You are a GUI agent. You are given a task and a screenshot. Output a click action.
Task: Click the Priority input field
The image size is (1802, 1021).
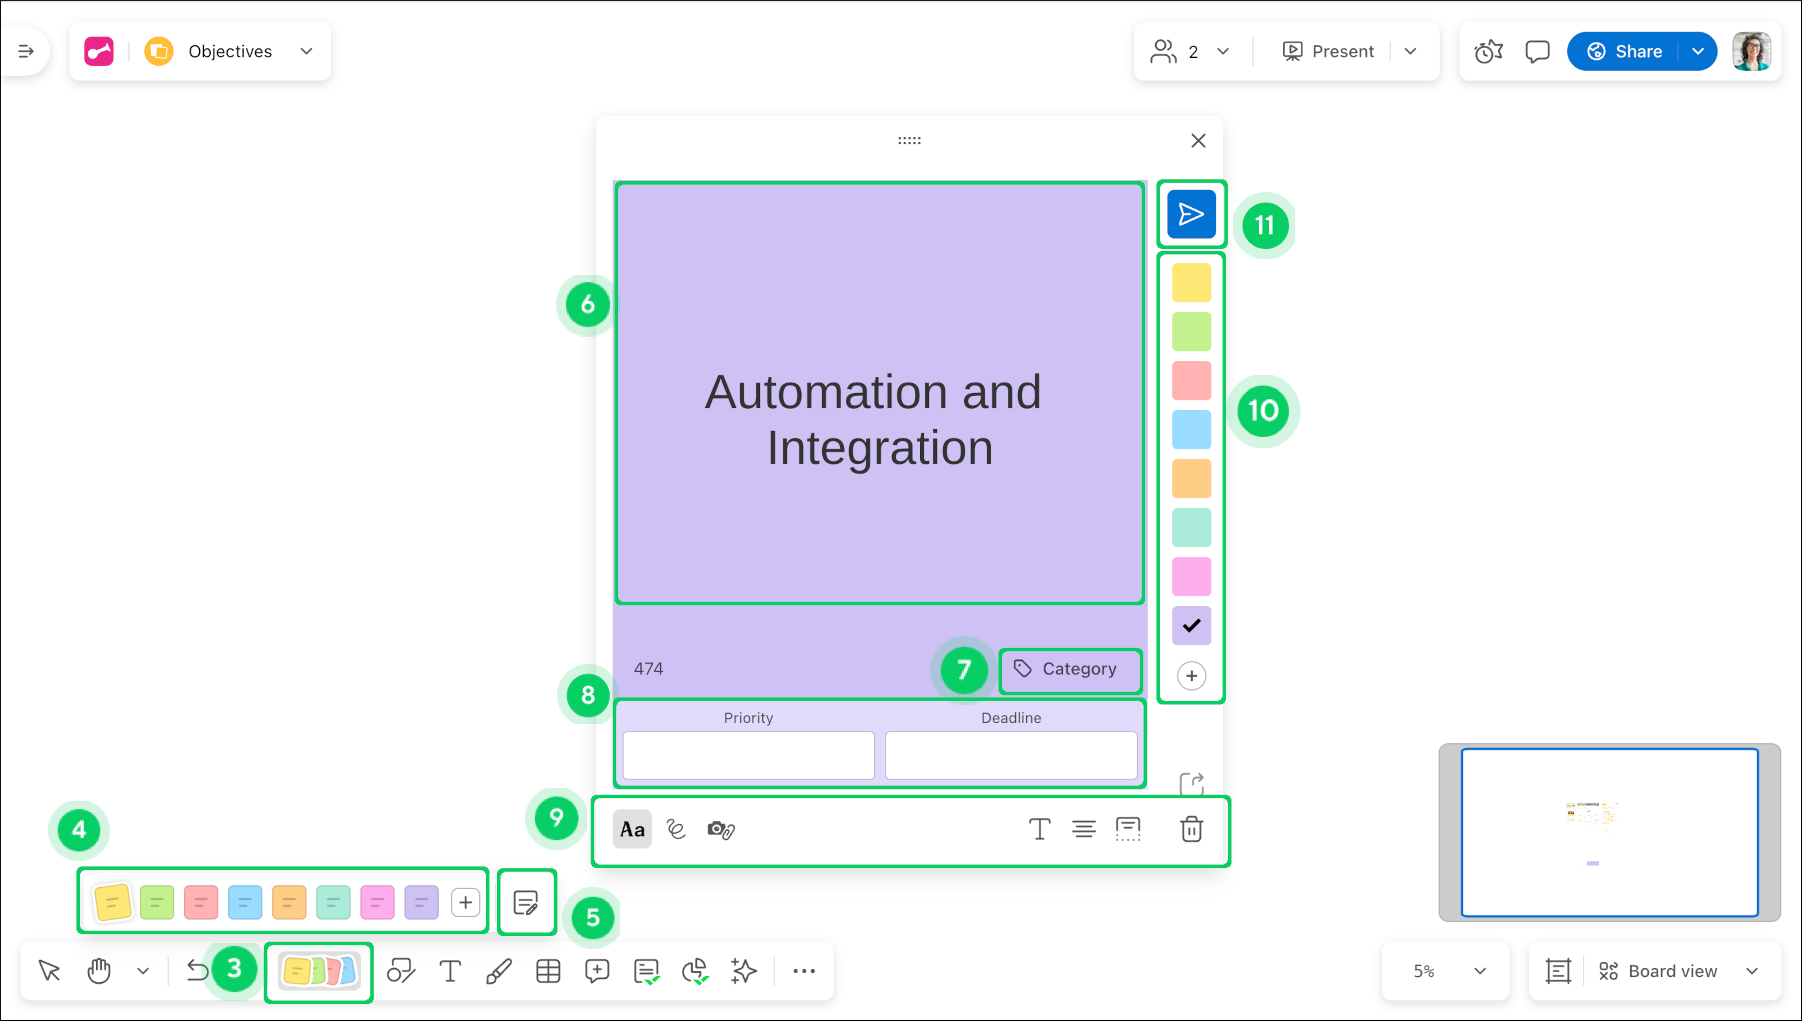(x=748, y=755)
